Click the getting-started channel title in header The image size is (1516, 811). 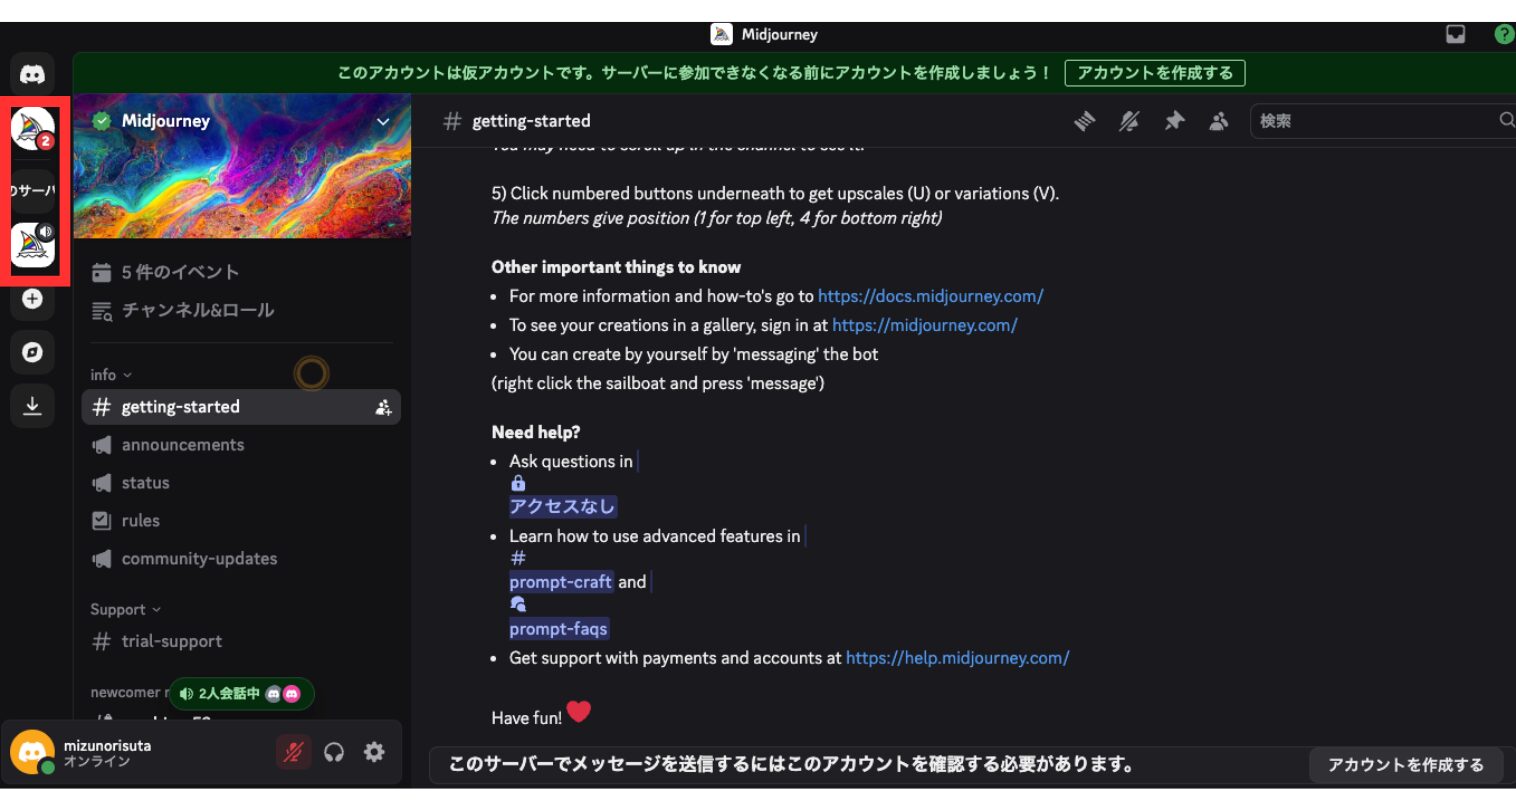[x=531, y=121]
